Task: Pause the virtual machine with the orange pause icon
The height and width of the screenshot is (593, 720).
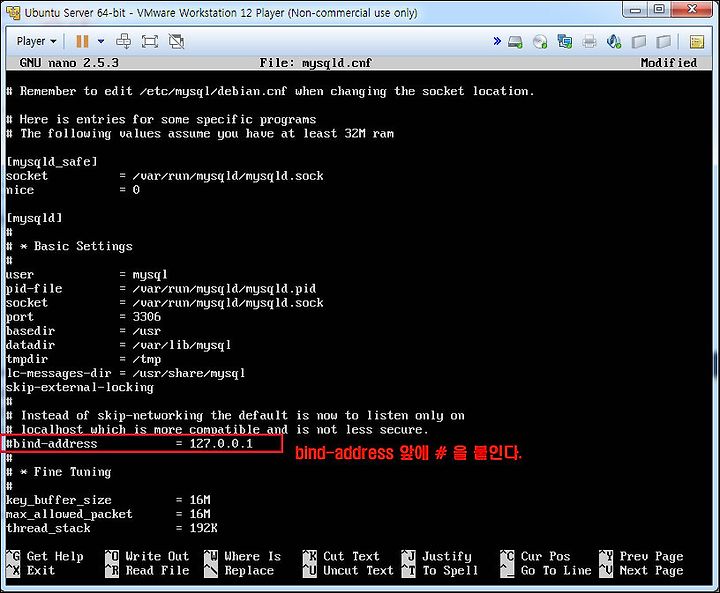Action: tap(82, 41)
